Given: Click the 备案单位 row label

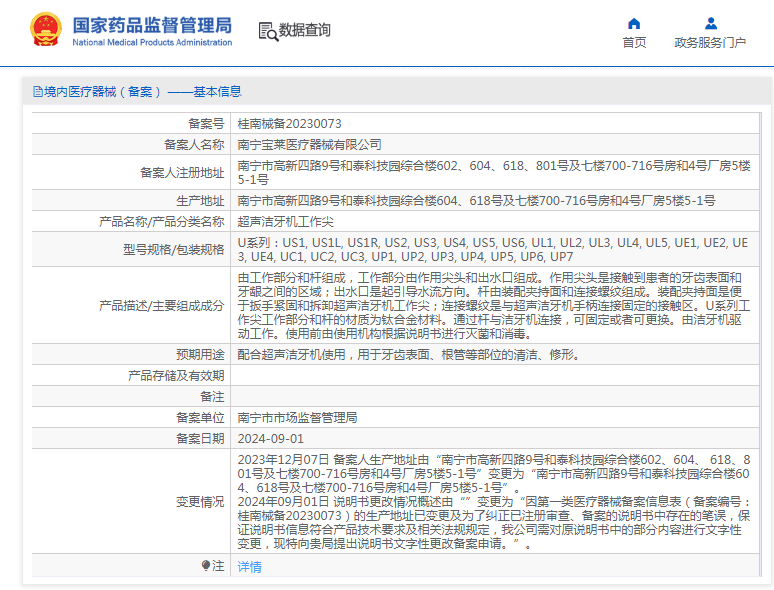Looking at the screenshot, I should [200, 418].
